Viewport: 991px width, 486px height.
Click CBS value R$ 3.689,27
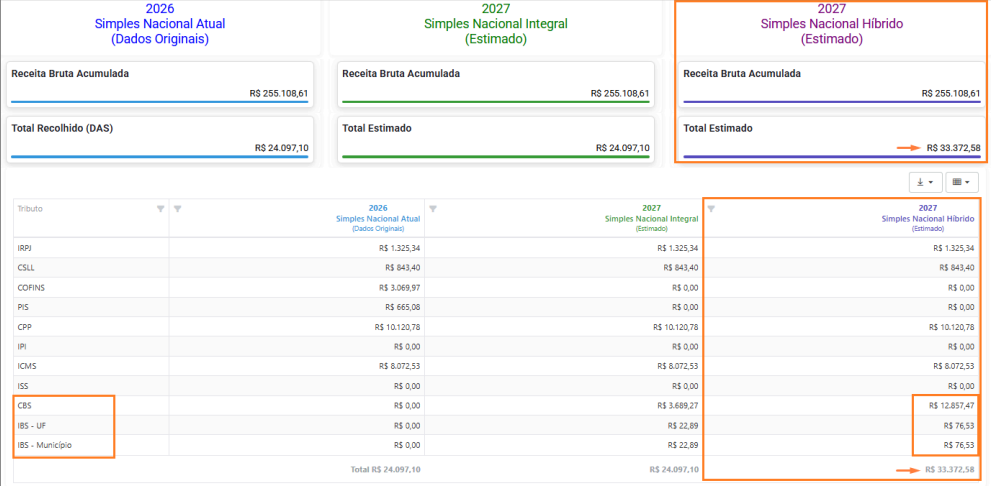678,406
